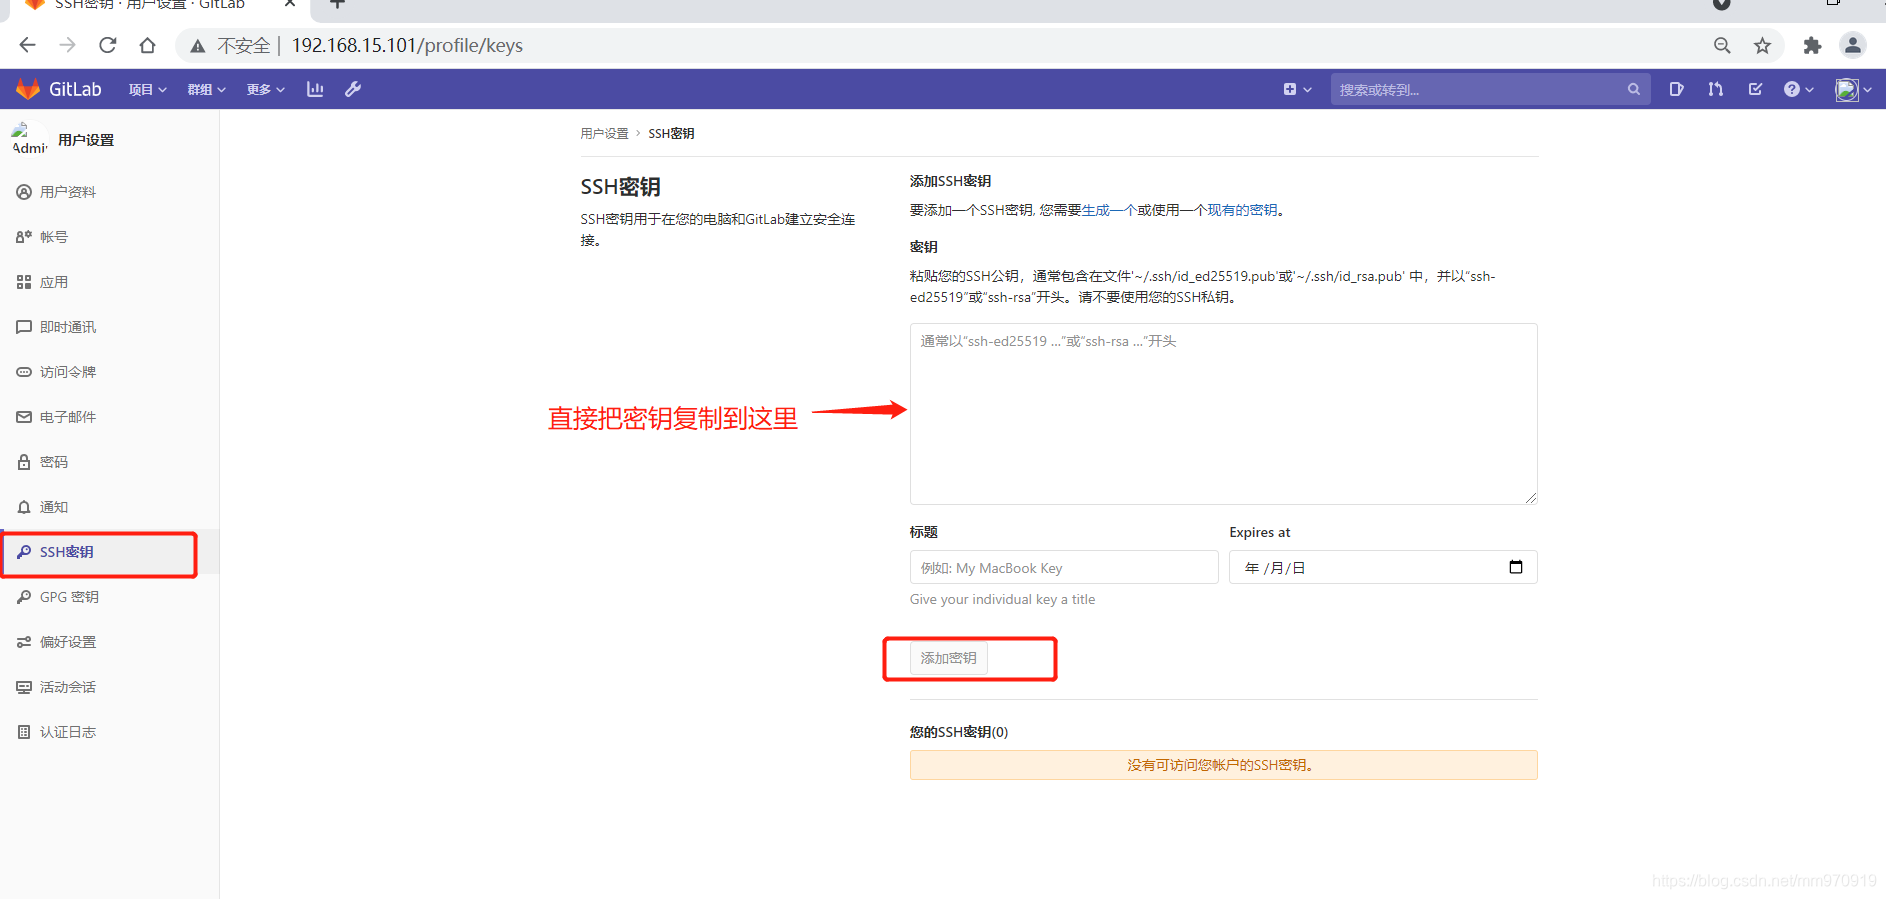Viewport: 1886px width, 899px height.
Task: Expand the 群组 (Groups) menu
Action: (206, 89)
